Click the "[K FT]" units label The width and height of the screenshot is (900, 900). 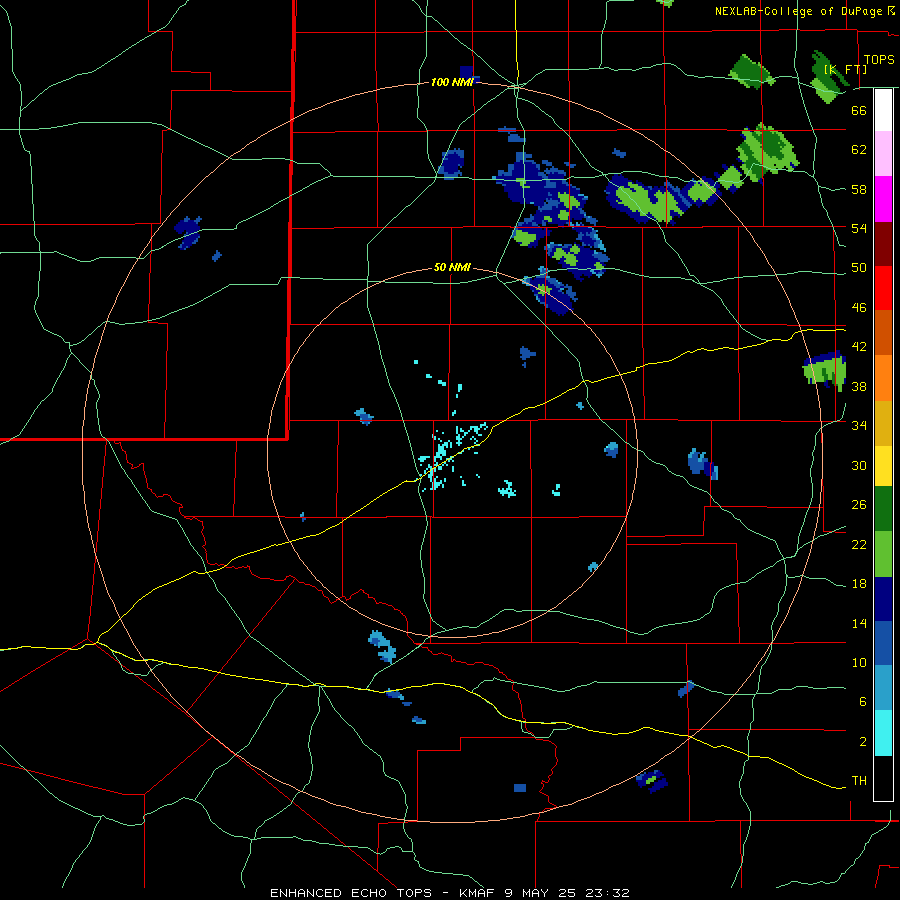pyautogui.click(x=845, y=69)
